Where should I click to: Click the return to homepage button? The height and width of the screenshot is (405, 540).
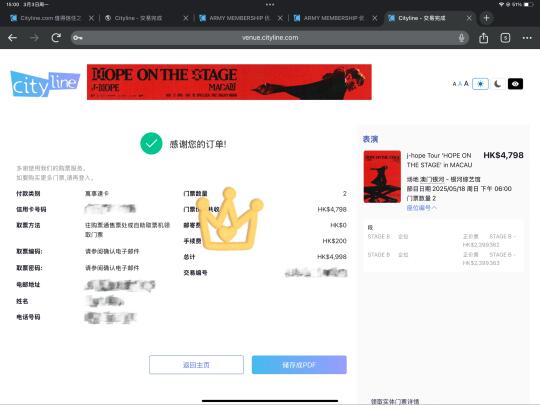click(x=196, y=365)
